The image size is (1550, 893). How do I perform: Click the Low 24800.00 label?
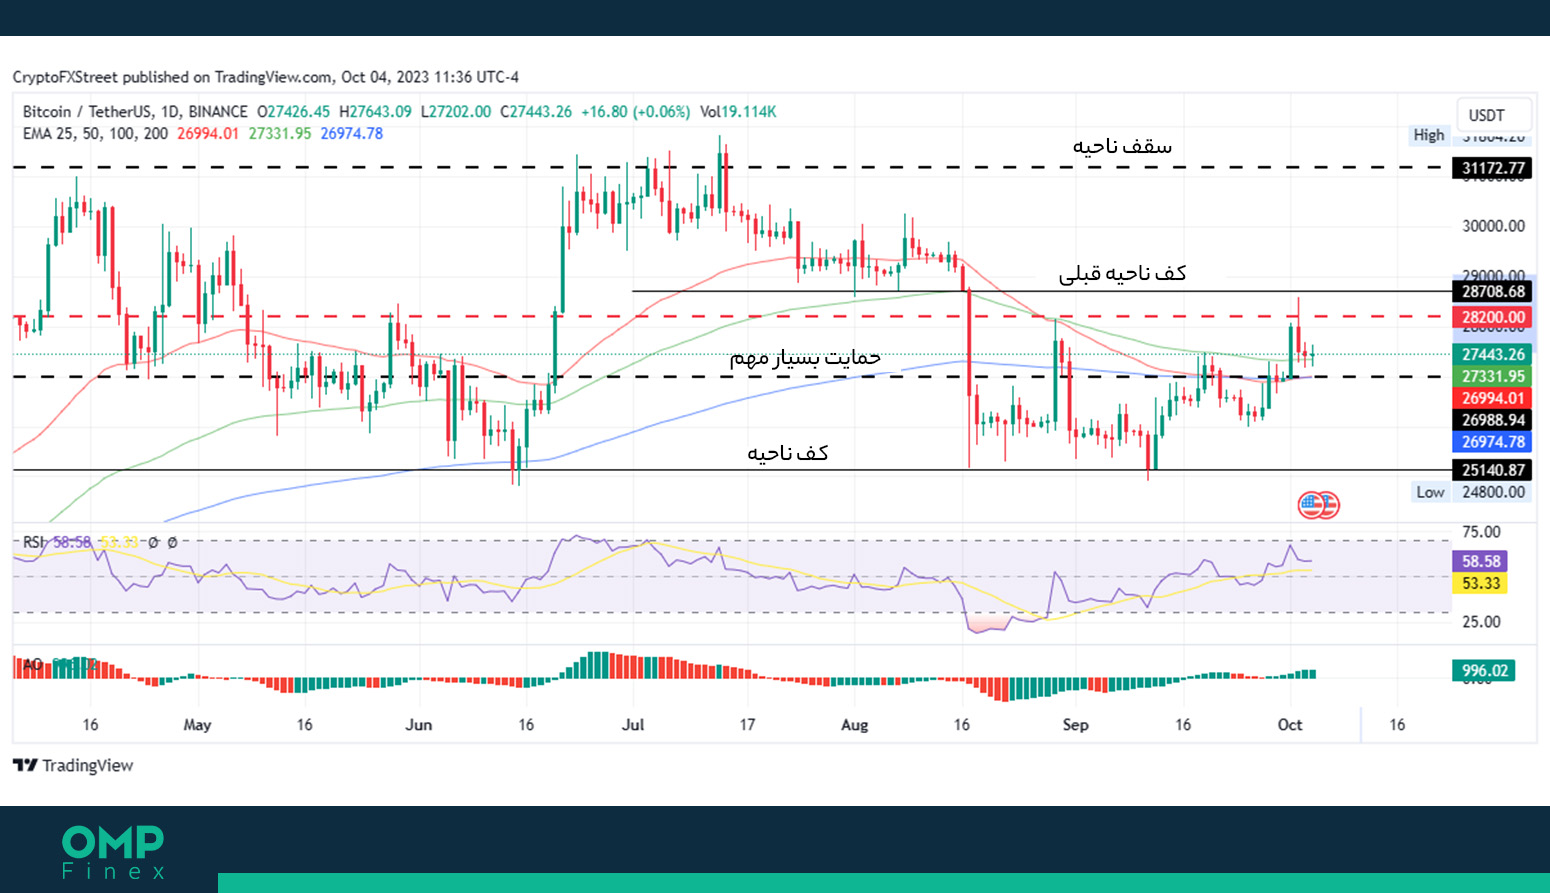click(x=1471, y=492)
